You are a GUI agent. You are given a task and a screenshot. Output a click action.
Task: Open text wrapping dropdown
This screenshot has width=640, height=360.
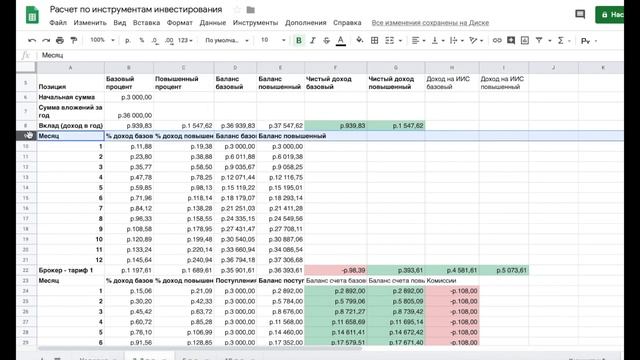coord(456,40)
